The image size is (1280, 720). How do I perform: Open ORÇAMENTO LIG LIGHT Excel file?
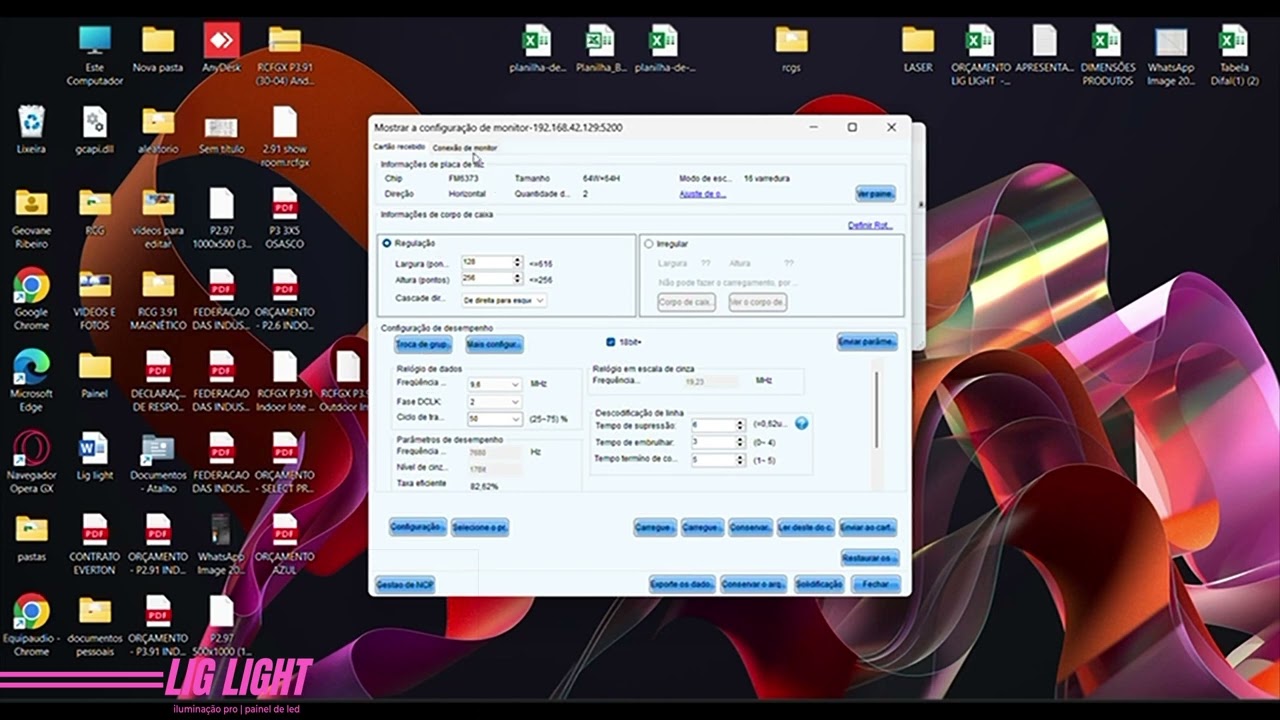pyautogui.click(x=981, y=55)
